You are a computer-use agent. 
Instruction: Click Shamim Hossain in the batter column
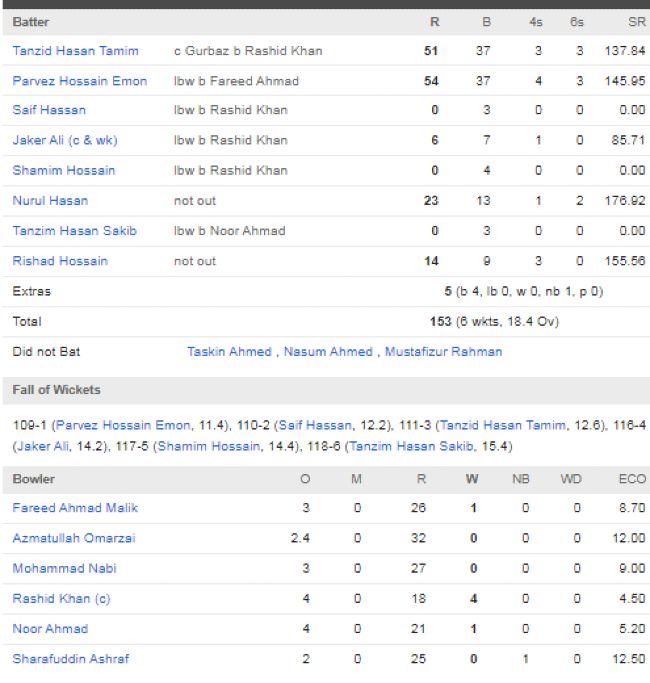click(x=63, y=171)
